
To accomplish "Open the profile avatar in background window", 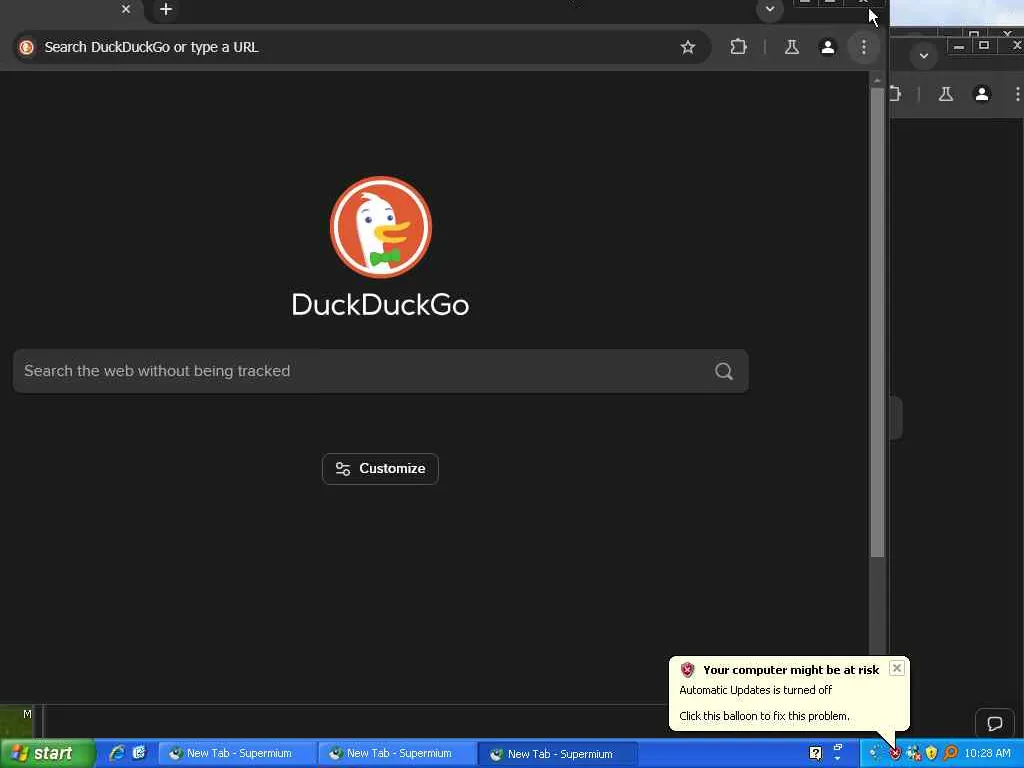I will tap(982, 94).
